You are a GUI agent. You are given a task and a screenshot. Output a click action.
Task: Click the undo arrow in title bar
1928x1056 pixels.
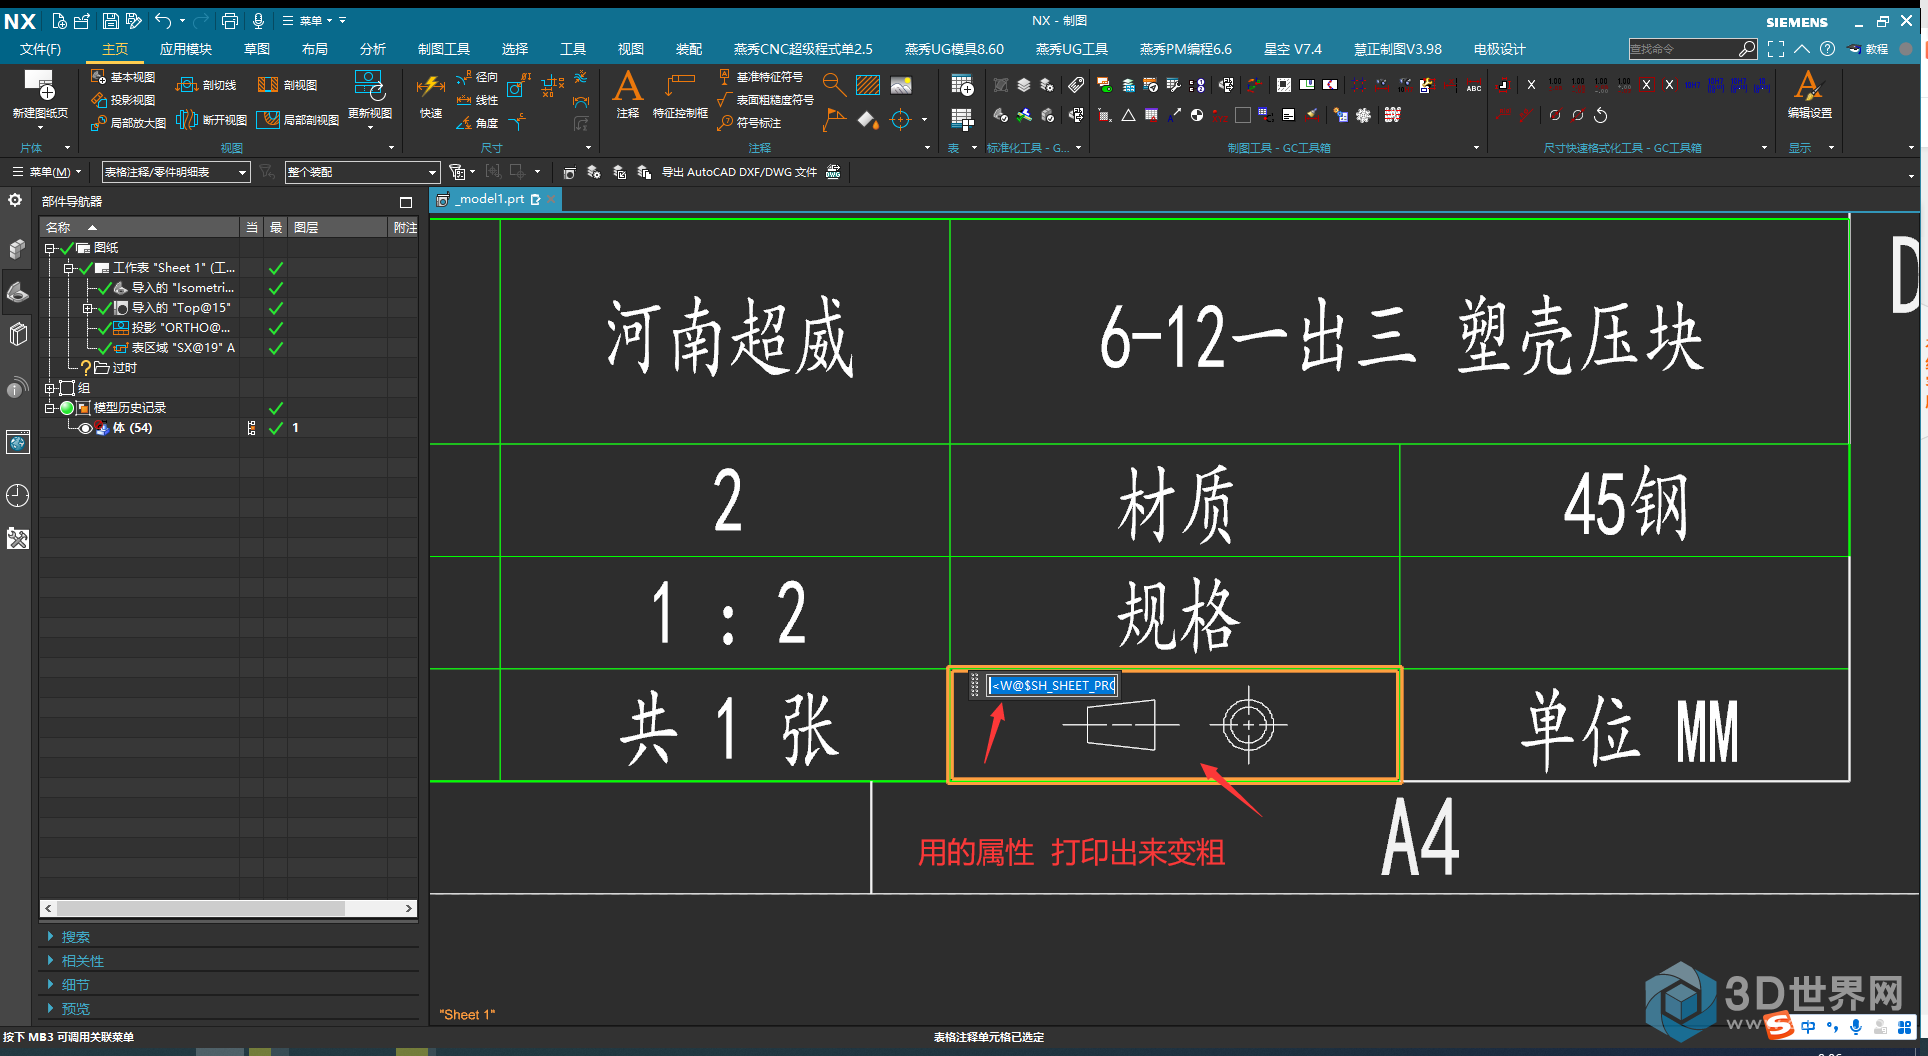(x=163, y=20)
